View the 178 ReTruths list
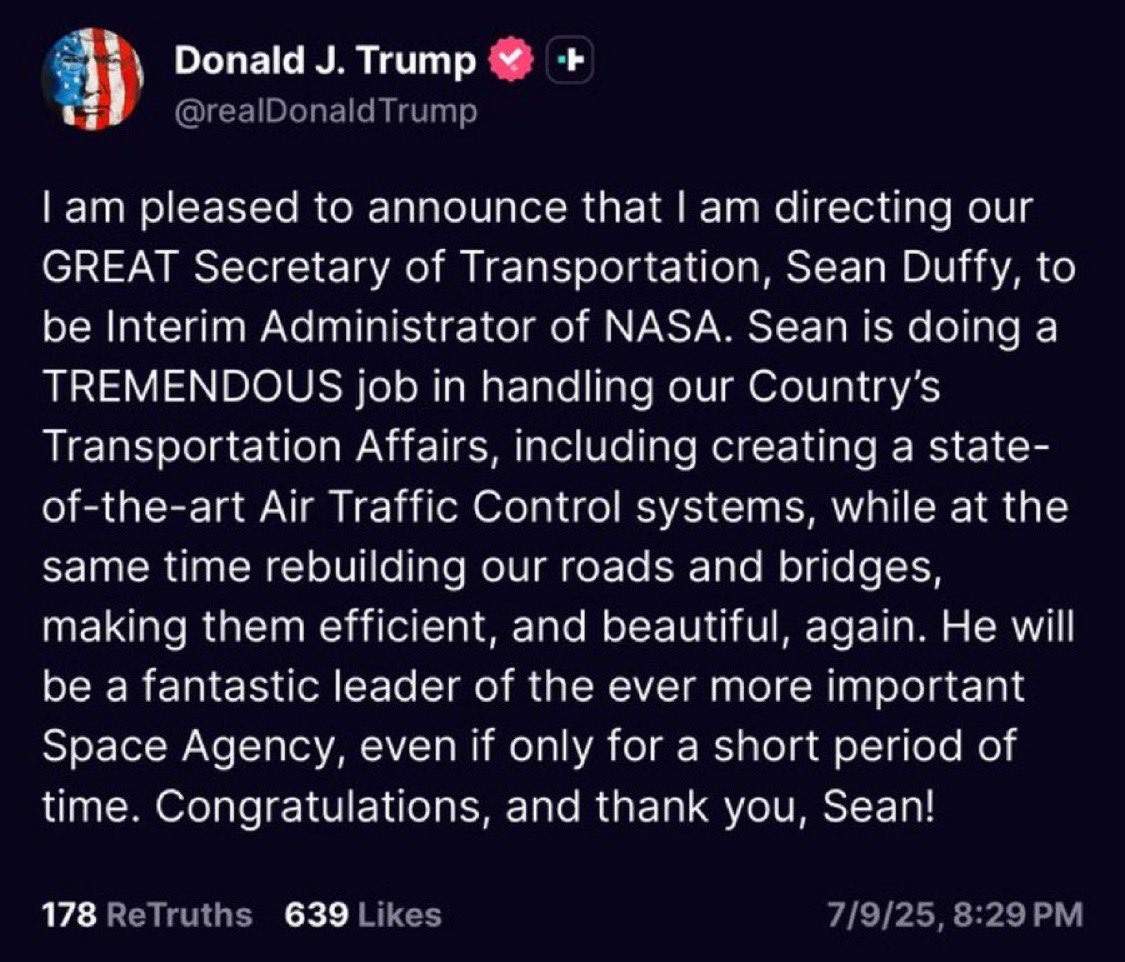The width and height of the screenshot is (1125, 962). click(147, 915)
